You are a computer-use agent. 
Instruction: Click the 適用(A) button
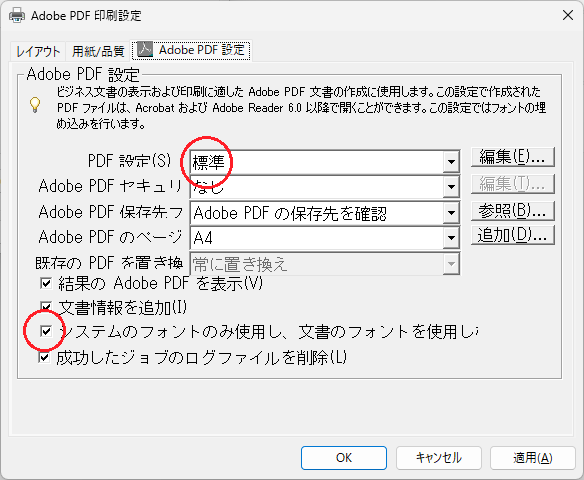tap(533, 458)
